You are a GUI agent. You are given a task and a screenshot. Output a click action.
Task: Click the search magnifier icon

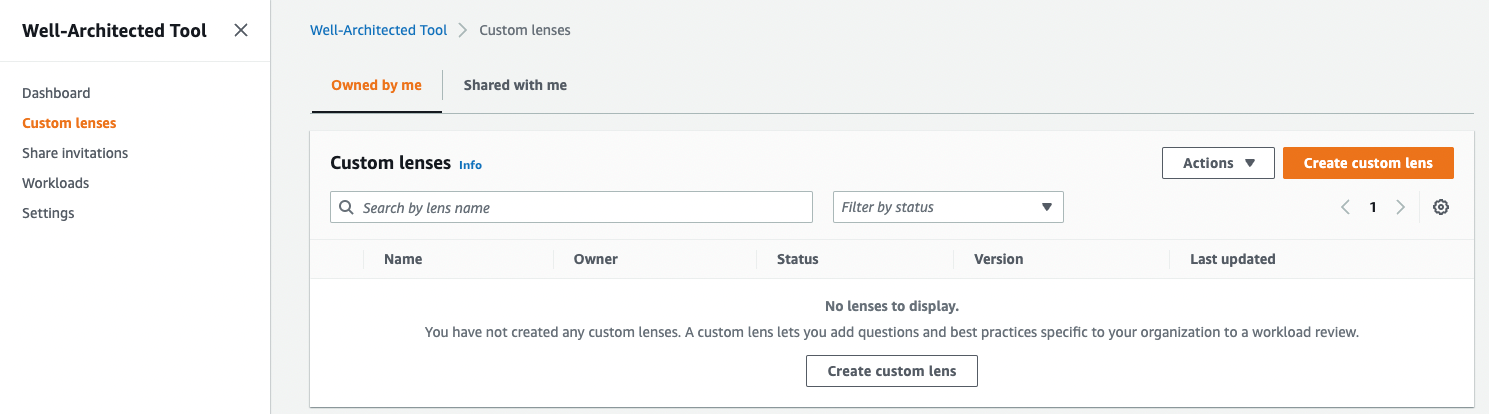(347, 207)
